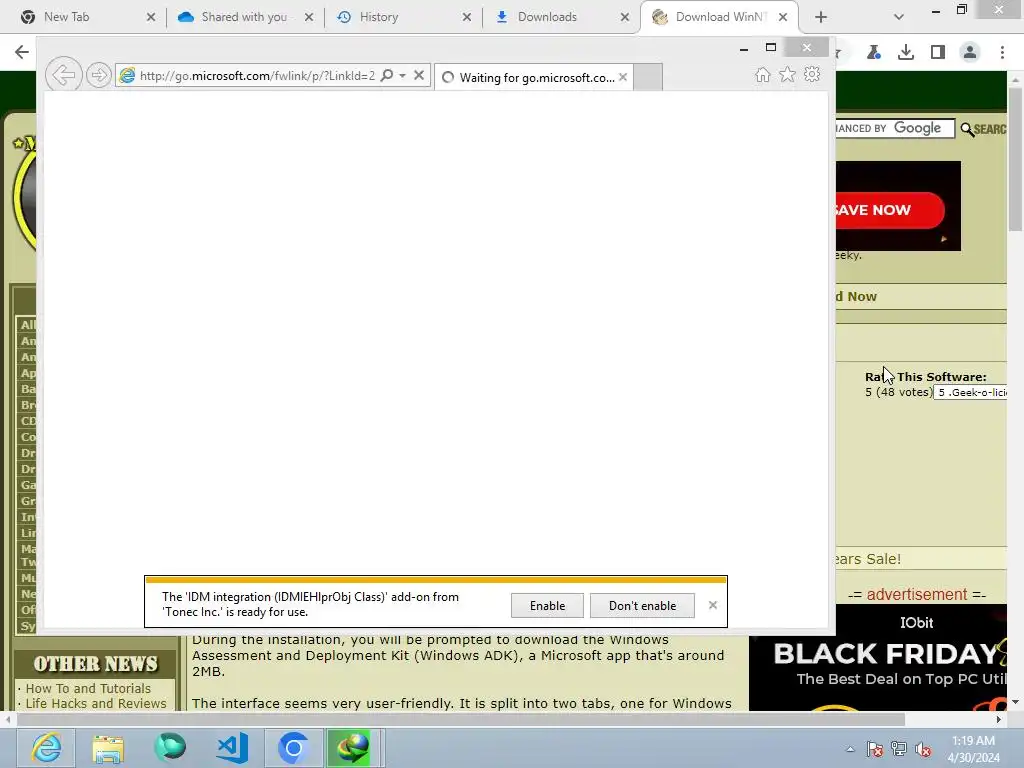Select the 'Waiting for go.microsoft.co...' tab
This screenshot has width=1024, height=768.
click(533, 77)
